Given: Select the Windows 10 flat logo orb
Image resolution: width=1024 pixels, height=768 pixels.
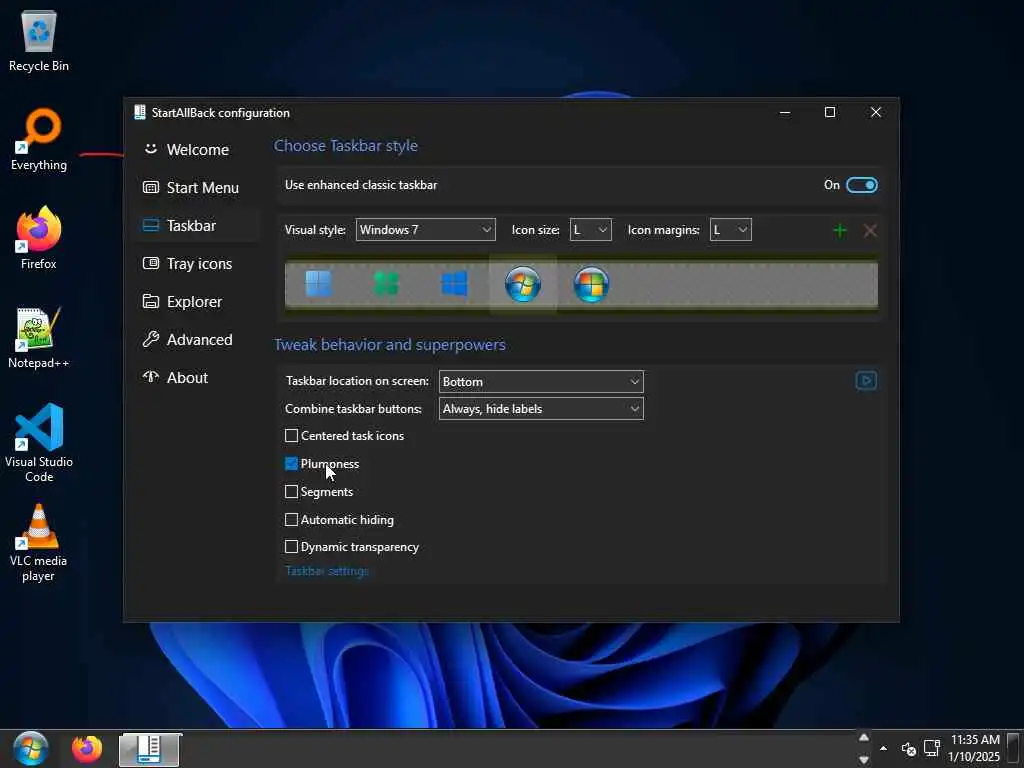Looking at the screenshot, I should (x=455, y=284).
